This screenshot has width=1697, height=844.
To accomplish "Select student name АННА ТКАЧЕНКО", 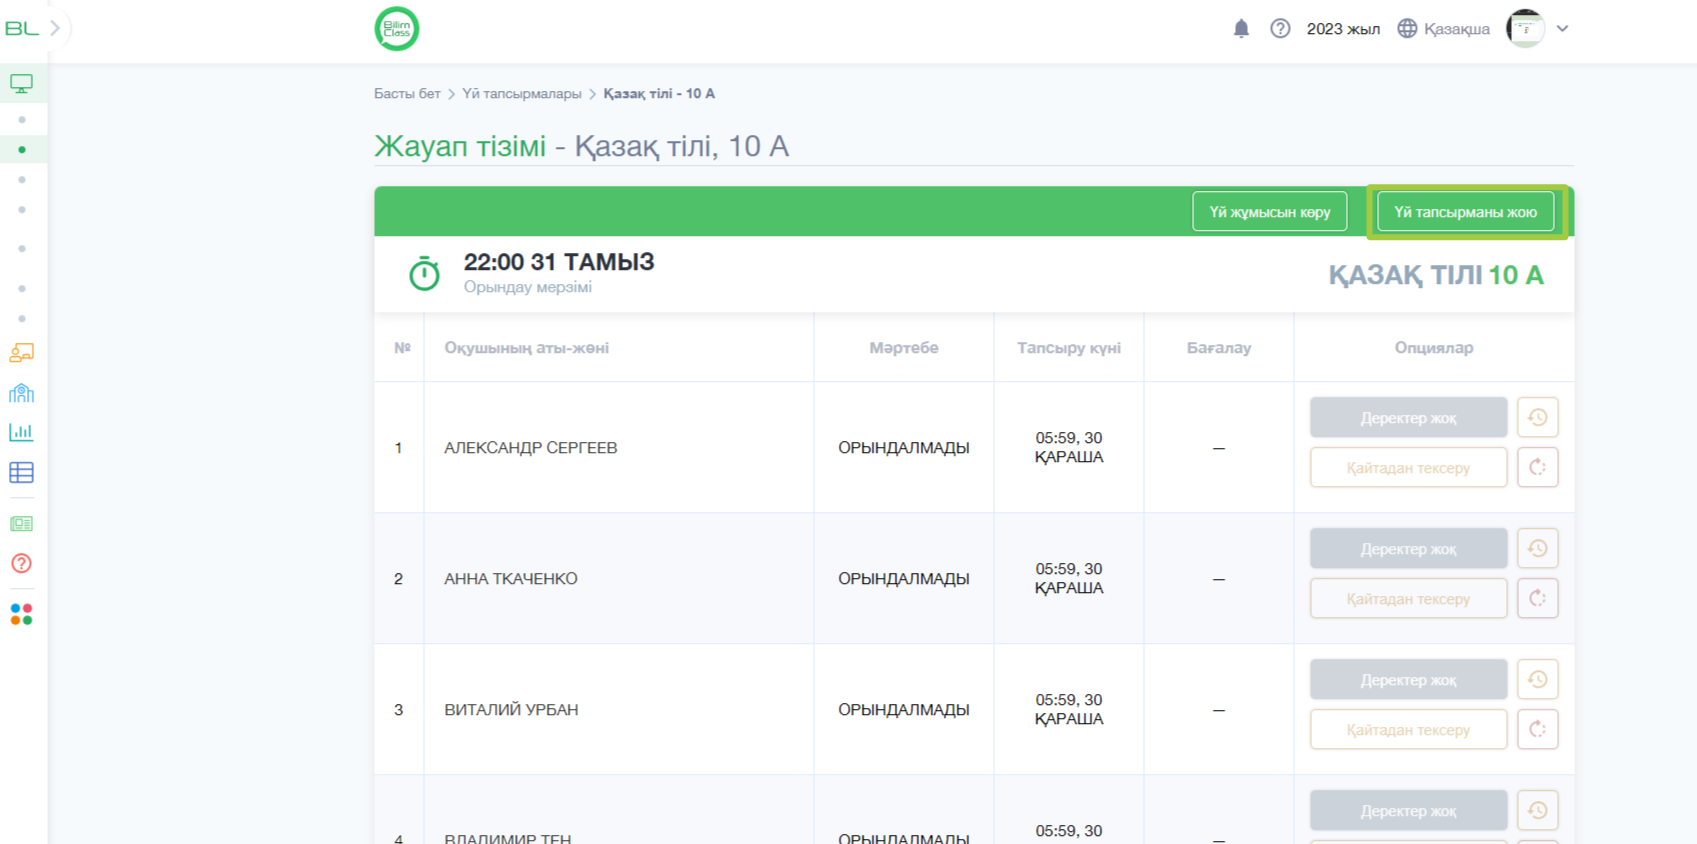I will (511, 579).
